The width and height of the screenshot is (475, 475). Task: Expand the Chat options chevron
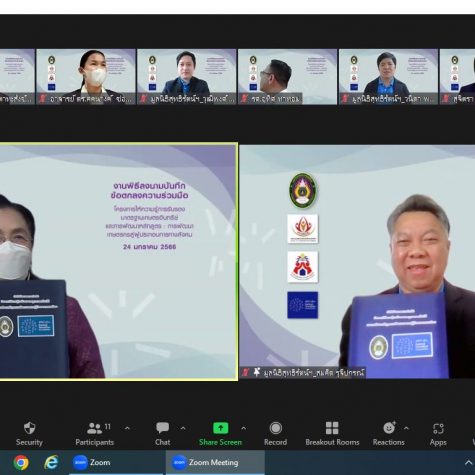click(183, 428)
